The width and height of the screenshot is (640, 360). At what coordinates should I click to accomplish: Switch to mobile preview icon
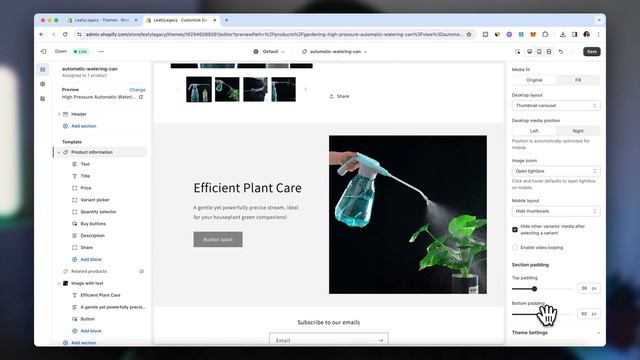tap(539, 51)
